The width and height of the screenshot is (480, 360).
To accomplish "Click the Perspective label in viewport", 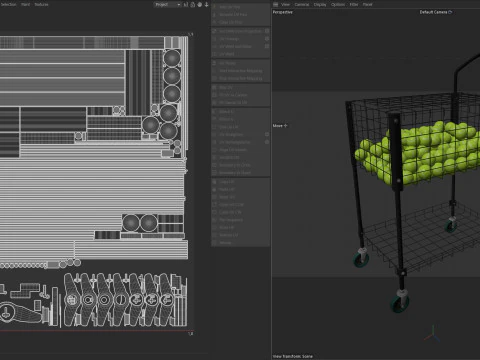I will tap(283, 12).
